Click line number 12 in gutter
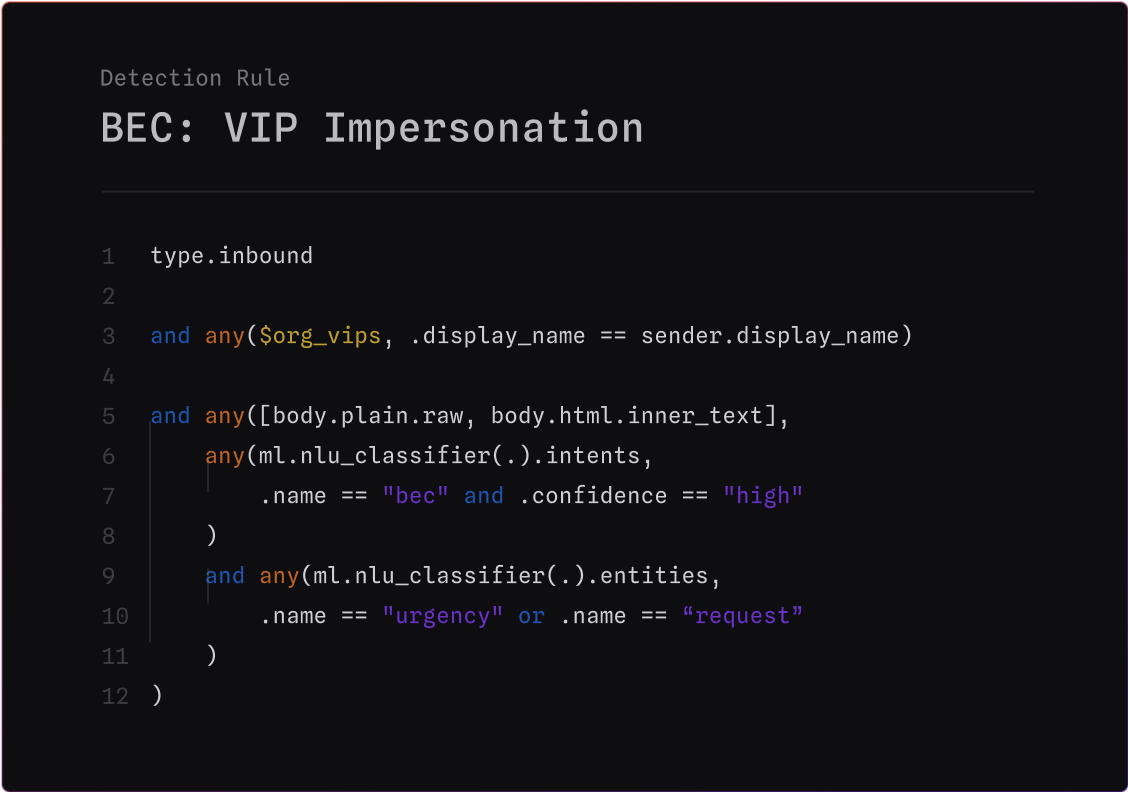Screen dimensions: 1128x792 [115, 696]
